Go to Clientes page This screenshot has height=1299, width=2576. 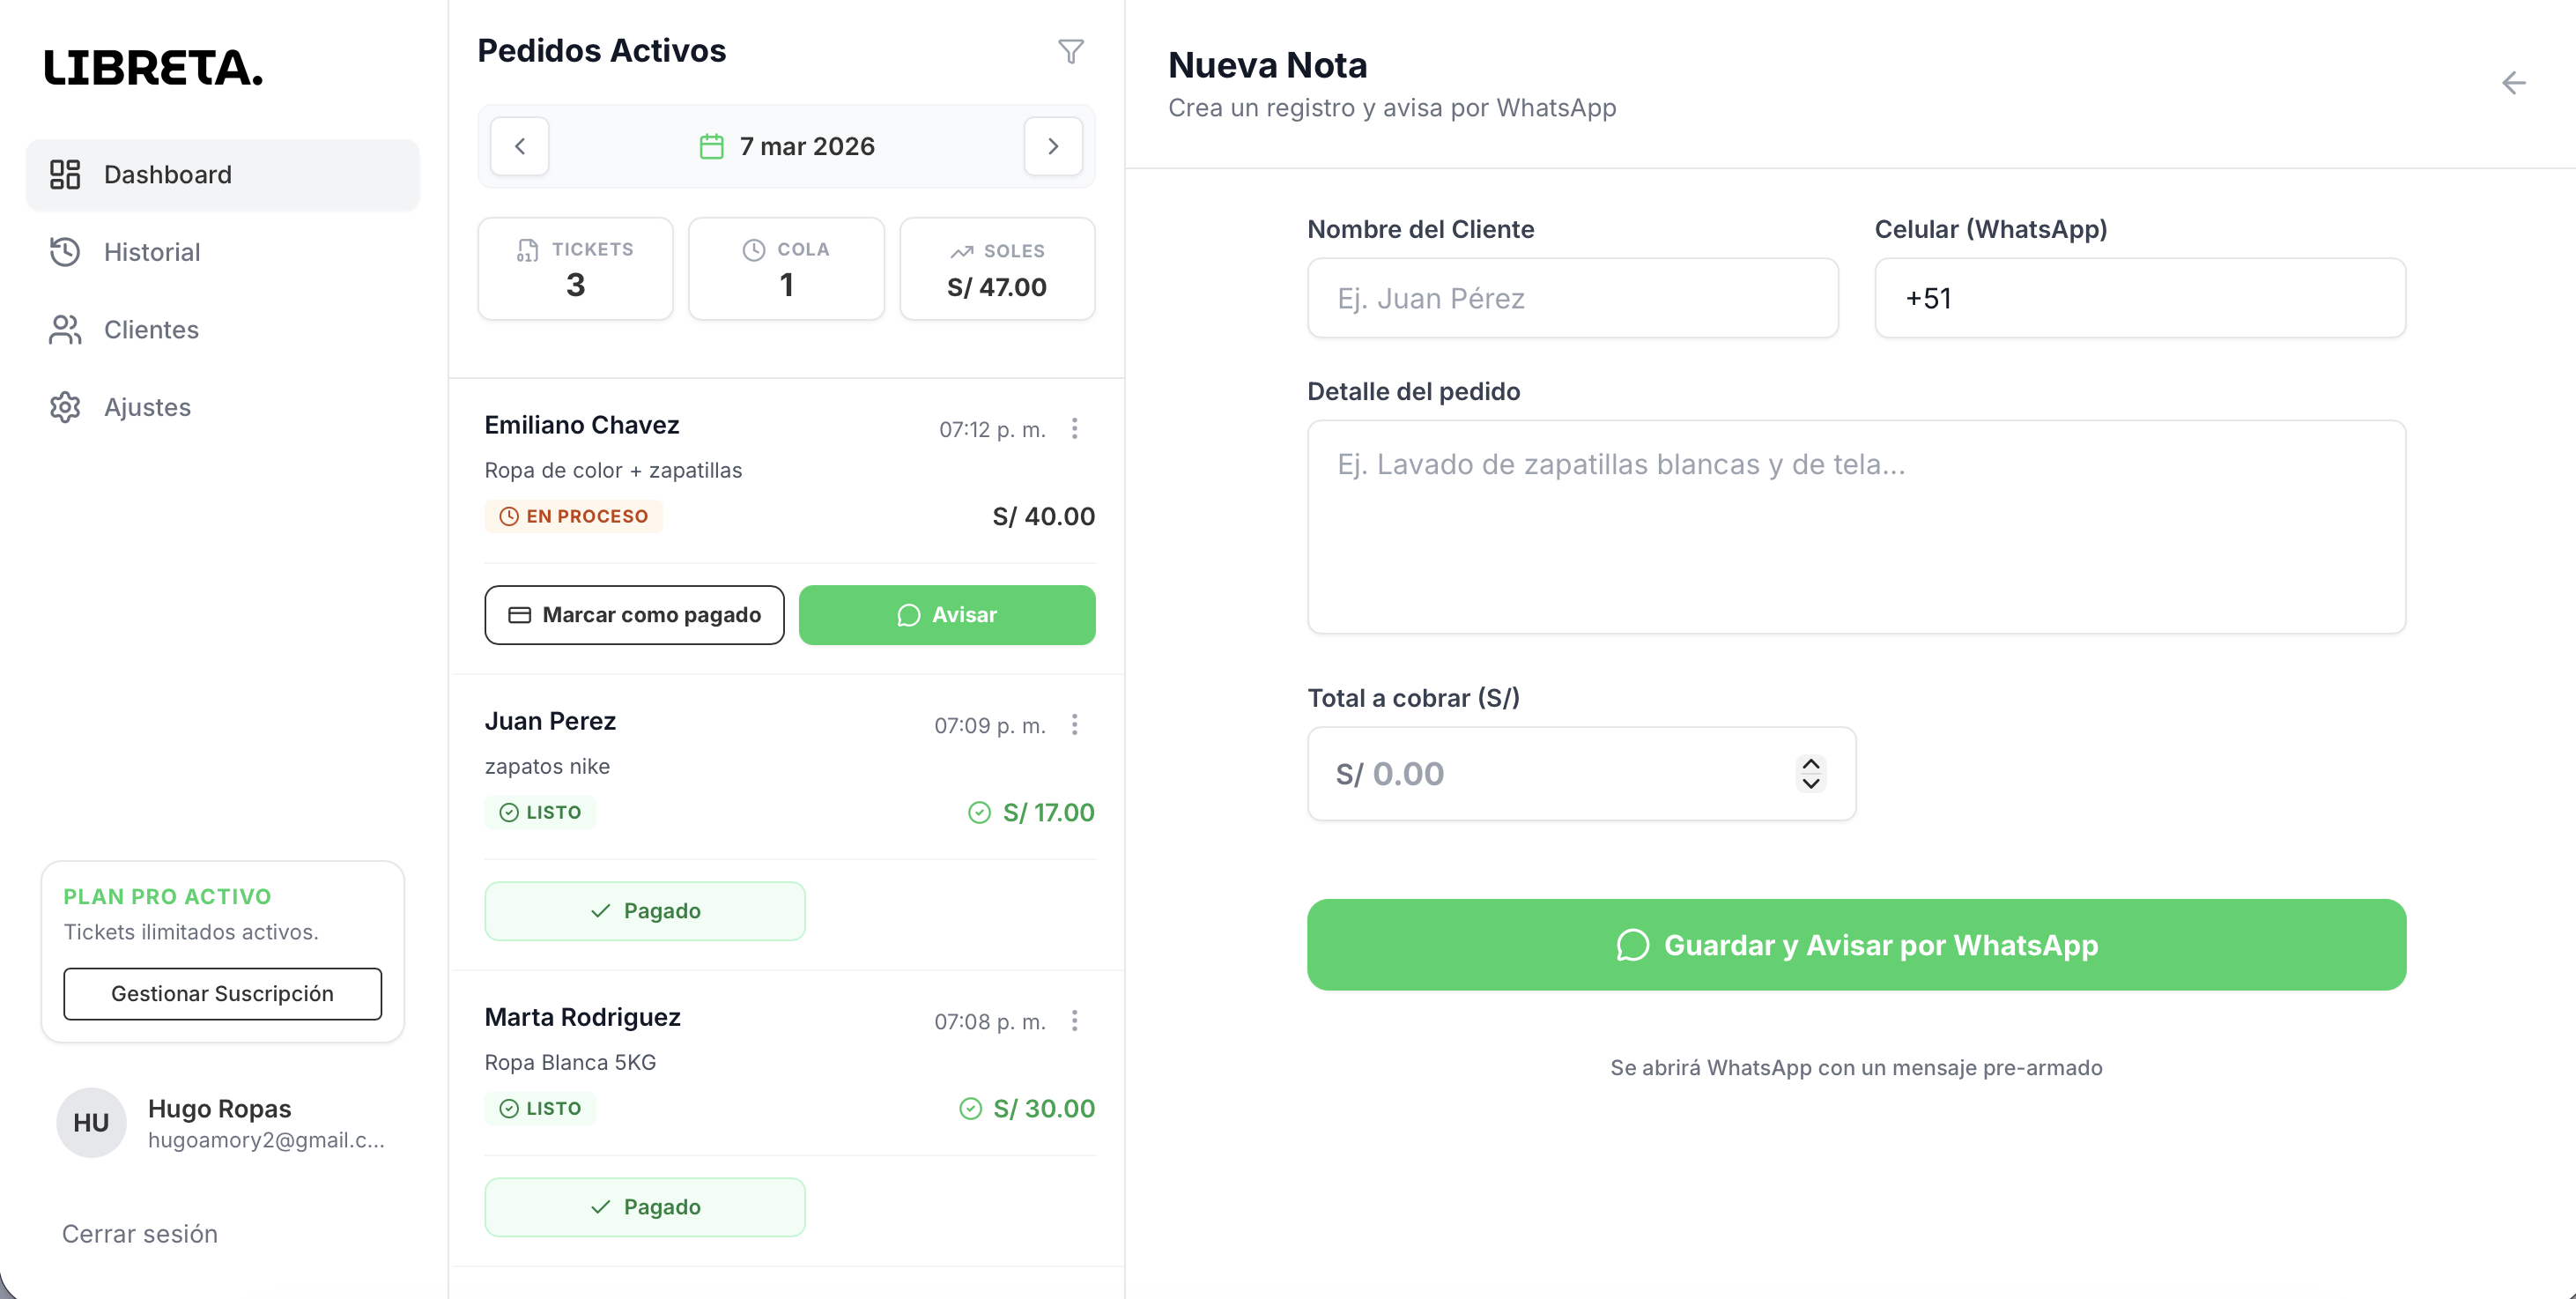click(151, 329)
